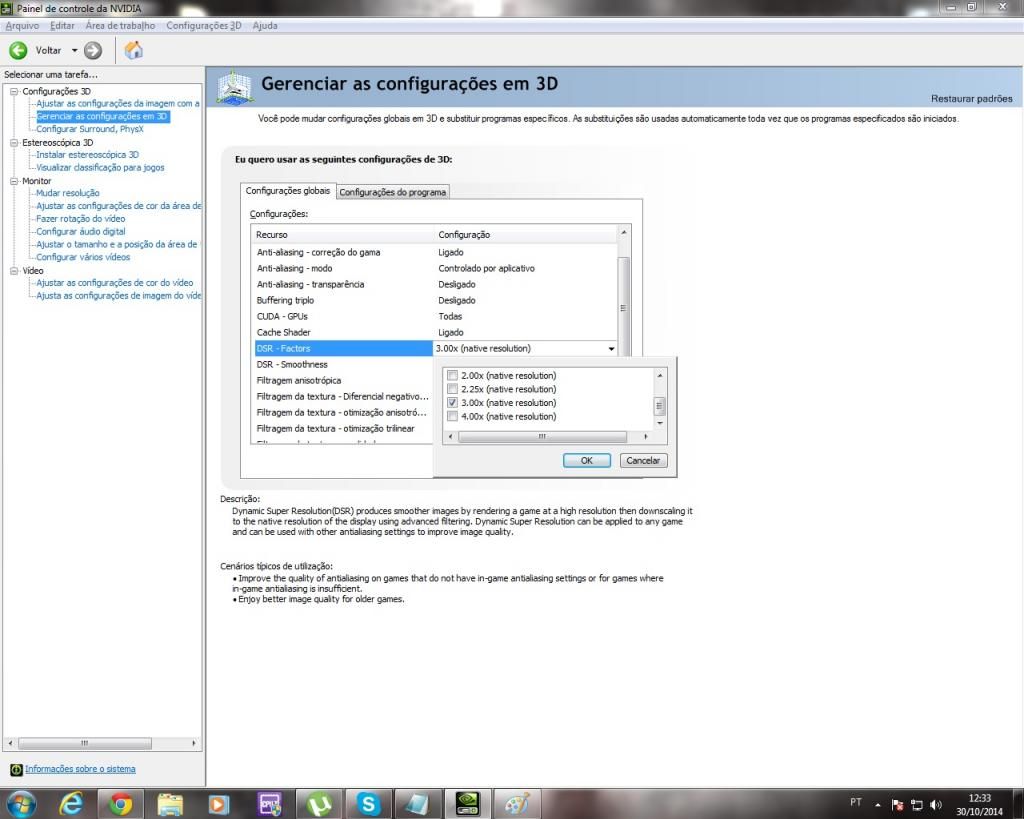Open Ajustar as configurações de cor do vídeo

pos(114,283)
